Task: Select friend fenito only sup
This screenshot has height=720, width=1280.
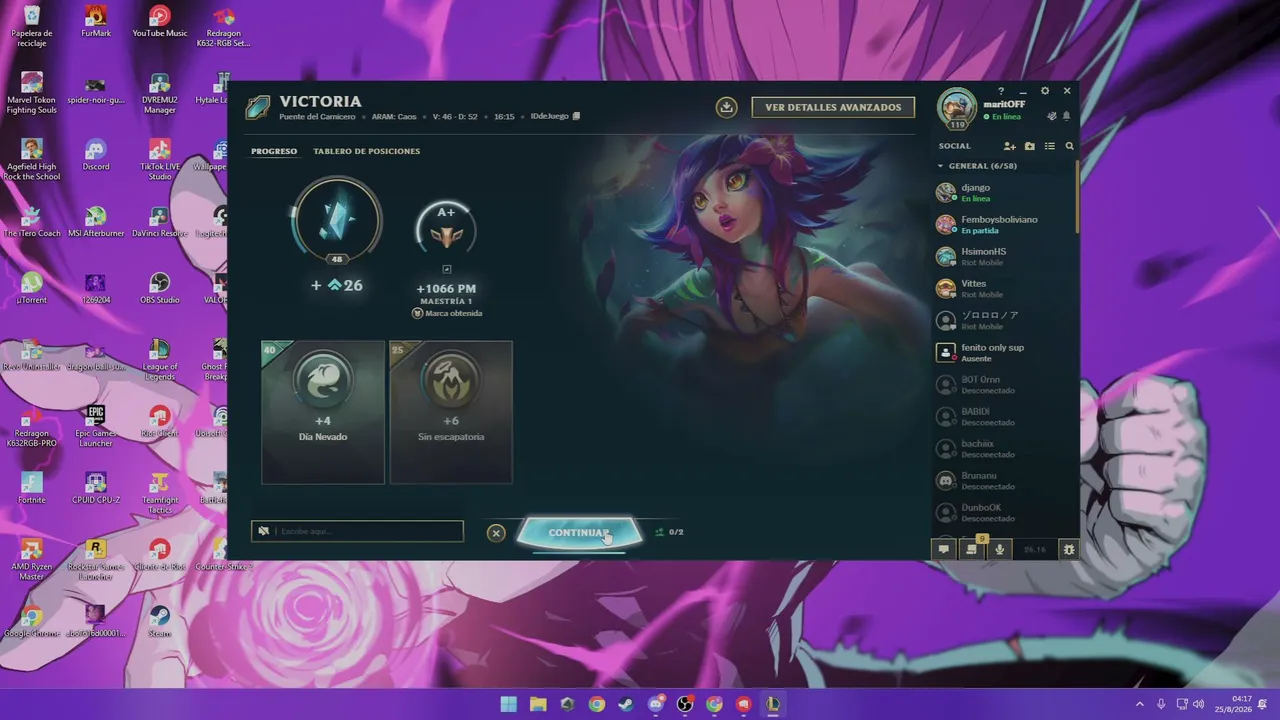Action: 1004,352
